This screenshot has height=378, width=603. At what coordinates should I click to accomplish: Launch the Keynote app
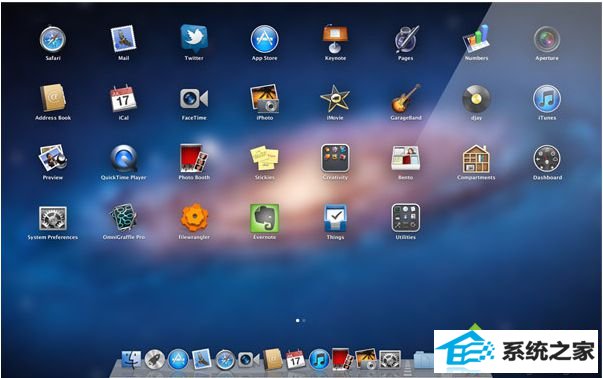tap(335, 39)
